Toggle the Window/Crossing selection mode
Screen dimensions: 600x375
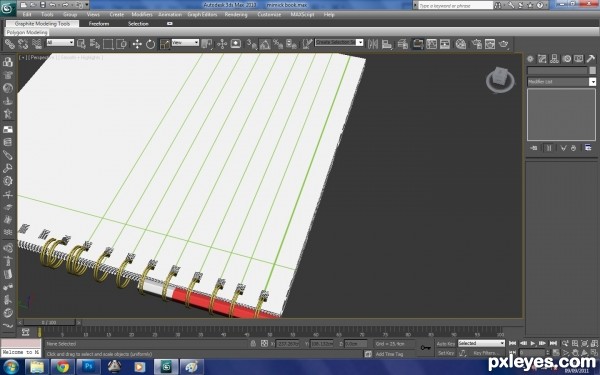point(122,44)
